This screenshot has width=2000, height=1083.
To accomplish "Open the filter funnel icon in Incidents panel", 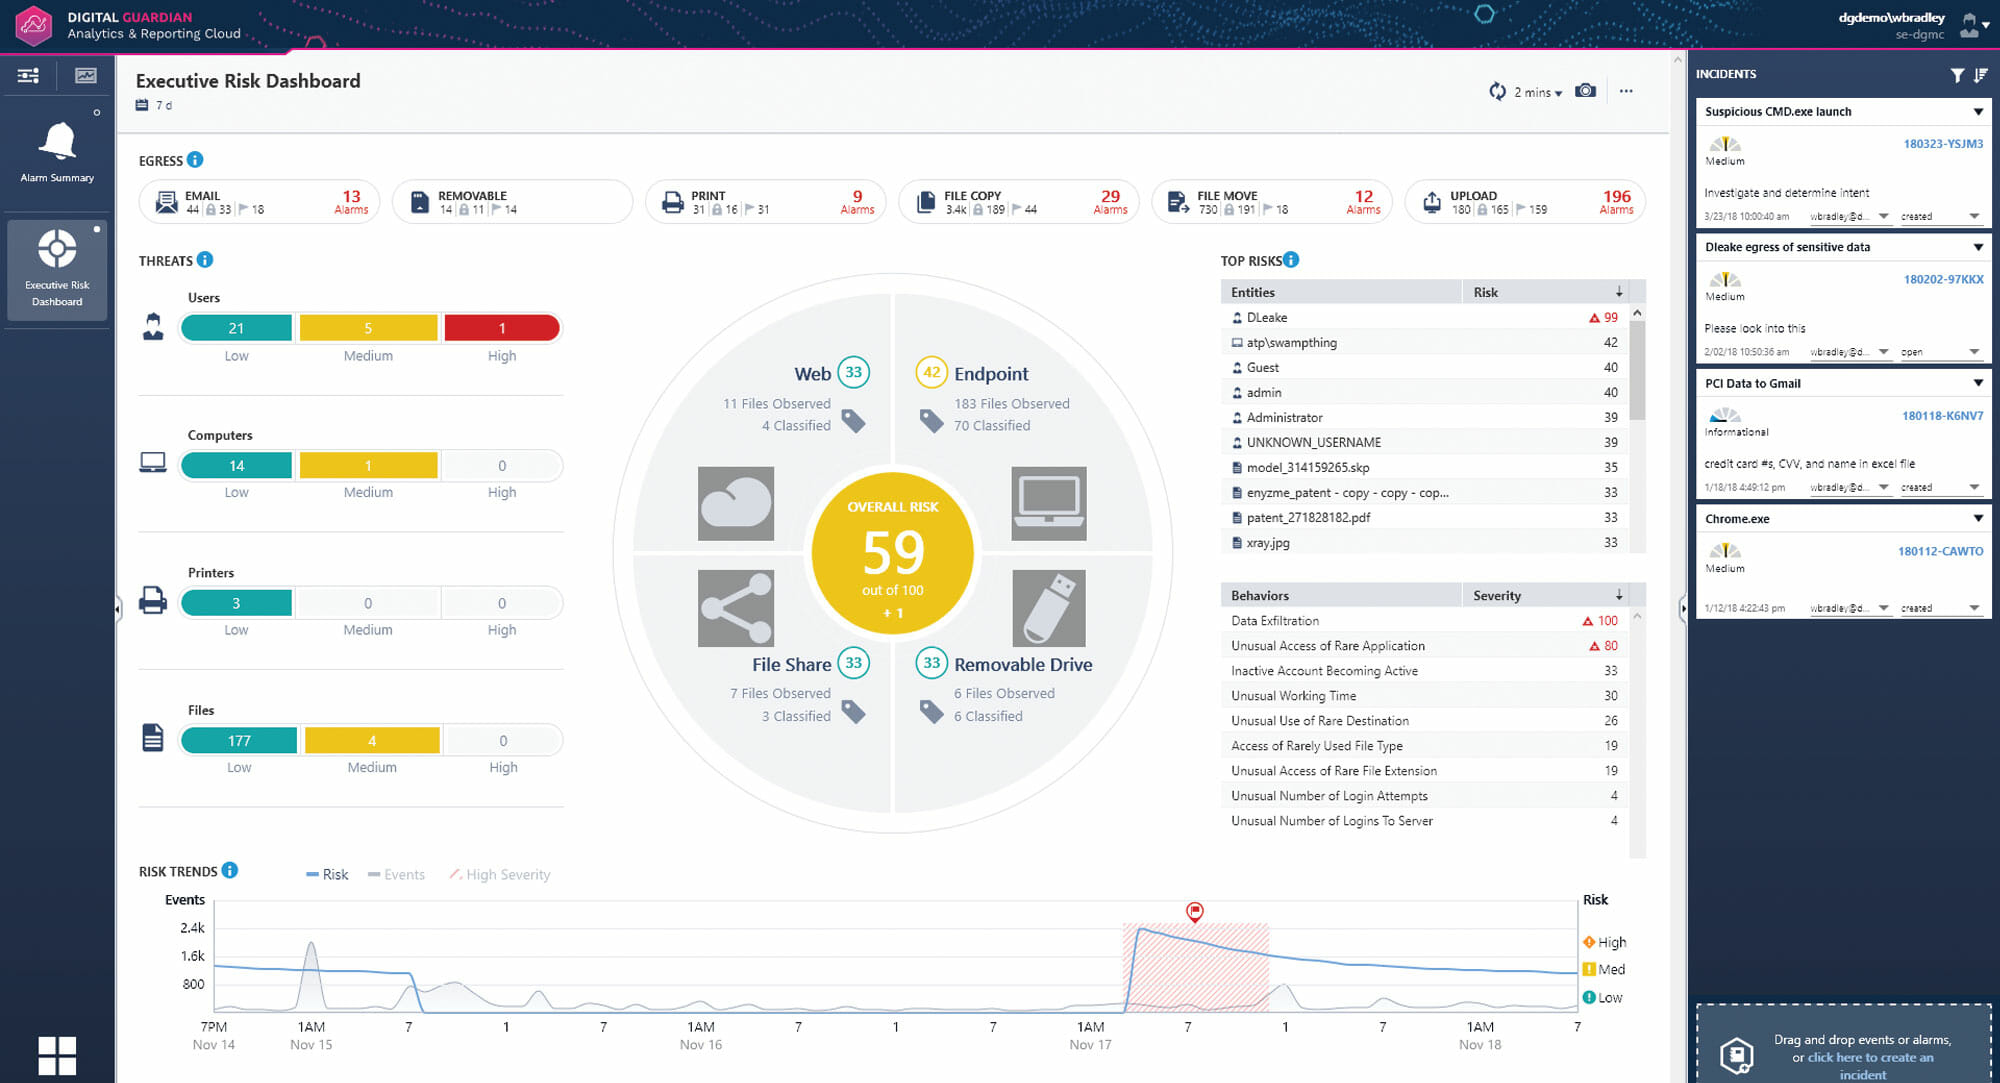I will click(x=1957, y=74).
